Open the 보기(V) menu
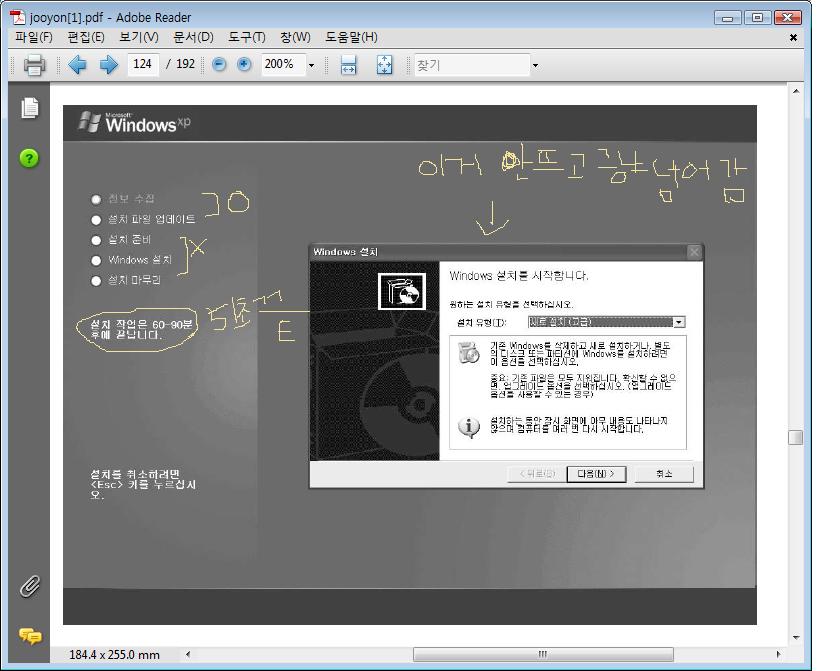 [x=139, y=37]
